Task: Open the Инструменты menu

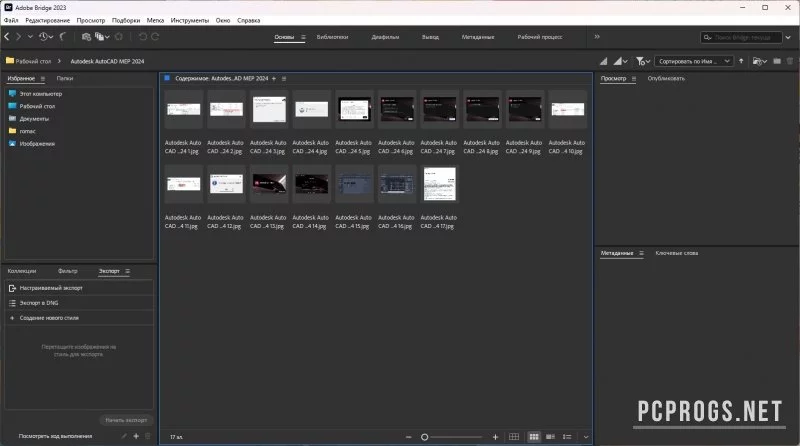Action: [190, 20]
